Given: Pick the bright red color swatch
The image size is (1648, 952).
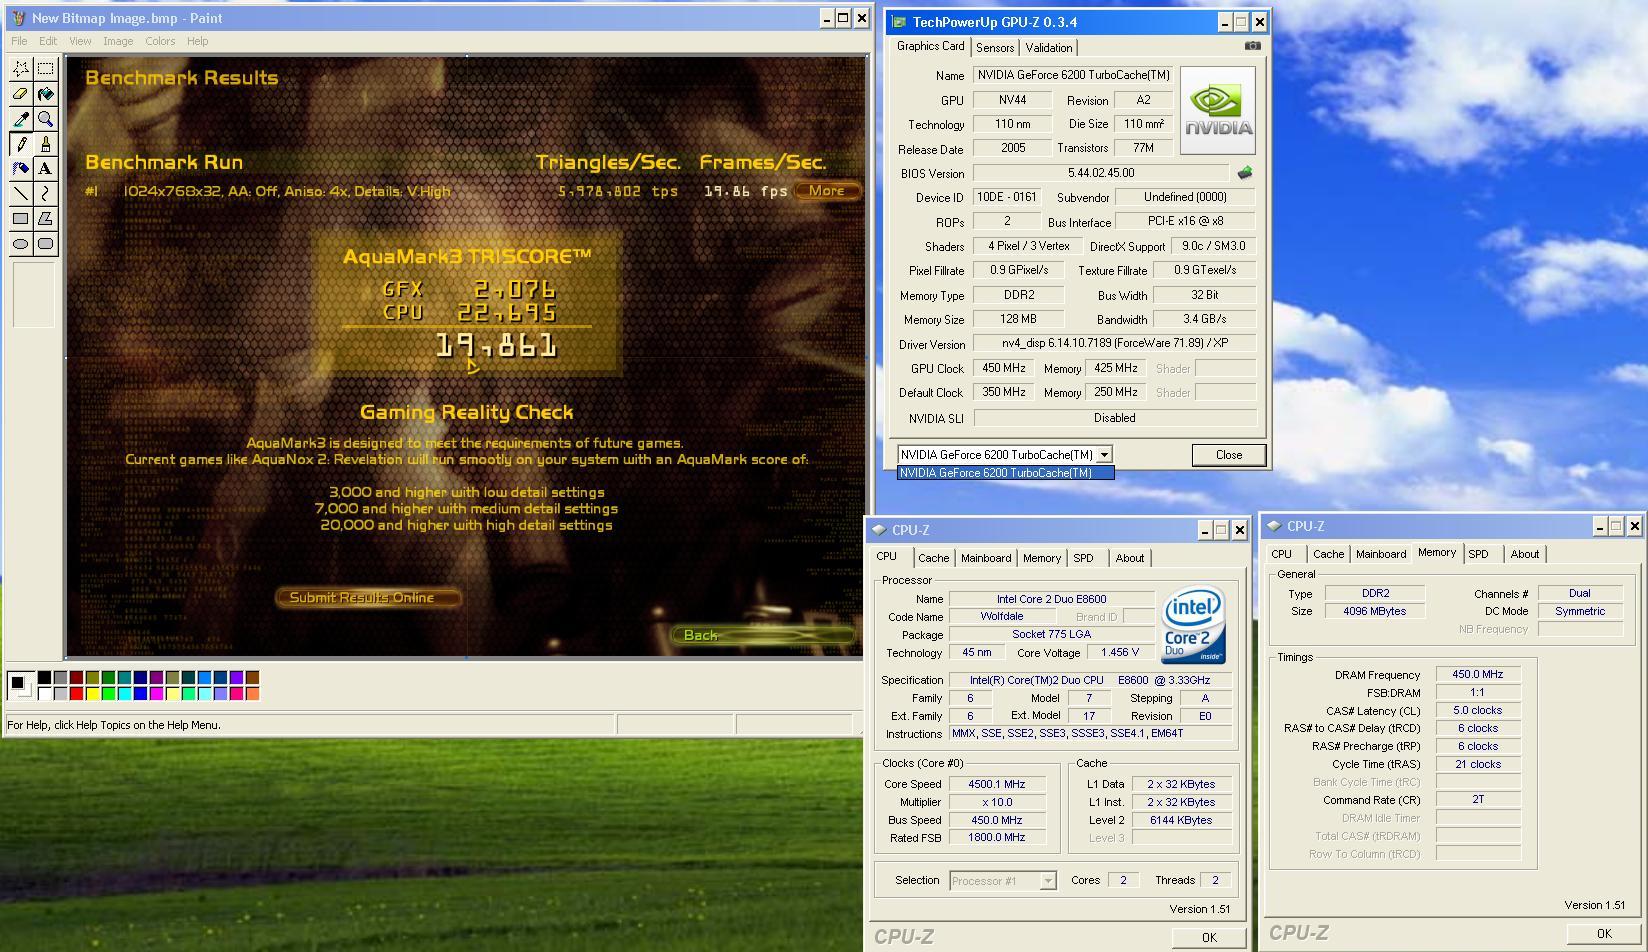Looking at the screenshot, I should (x=76, y=693).
